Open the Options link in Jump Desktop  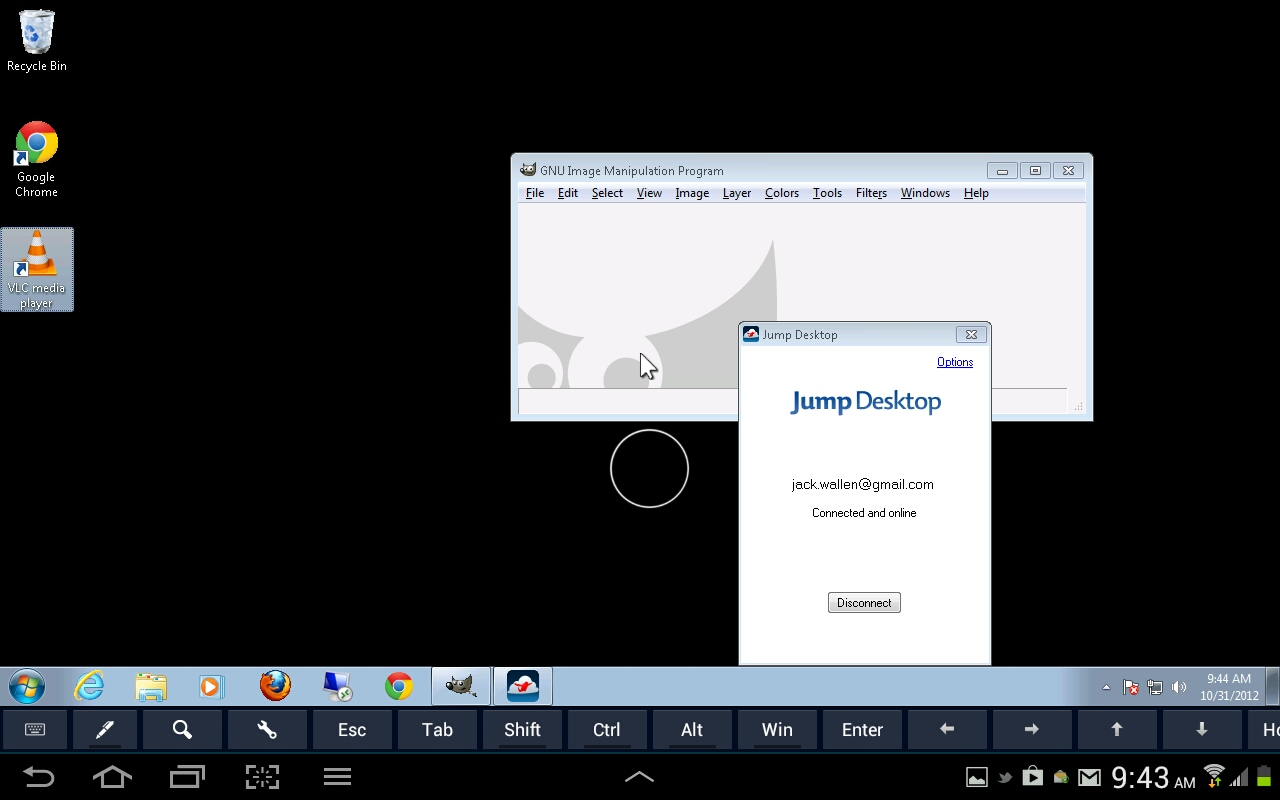954,362
